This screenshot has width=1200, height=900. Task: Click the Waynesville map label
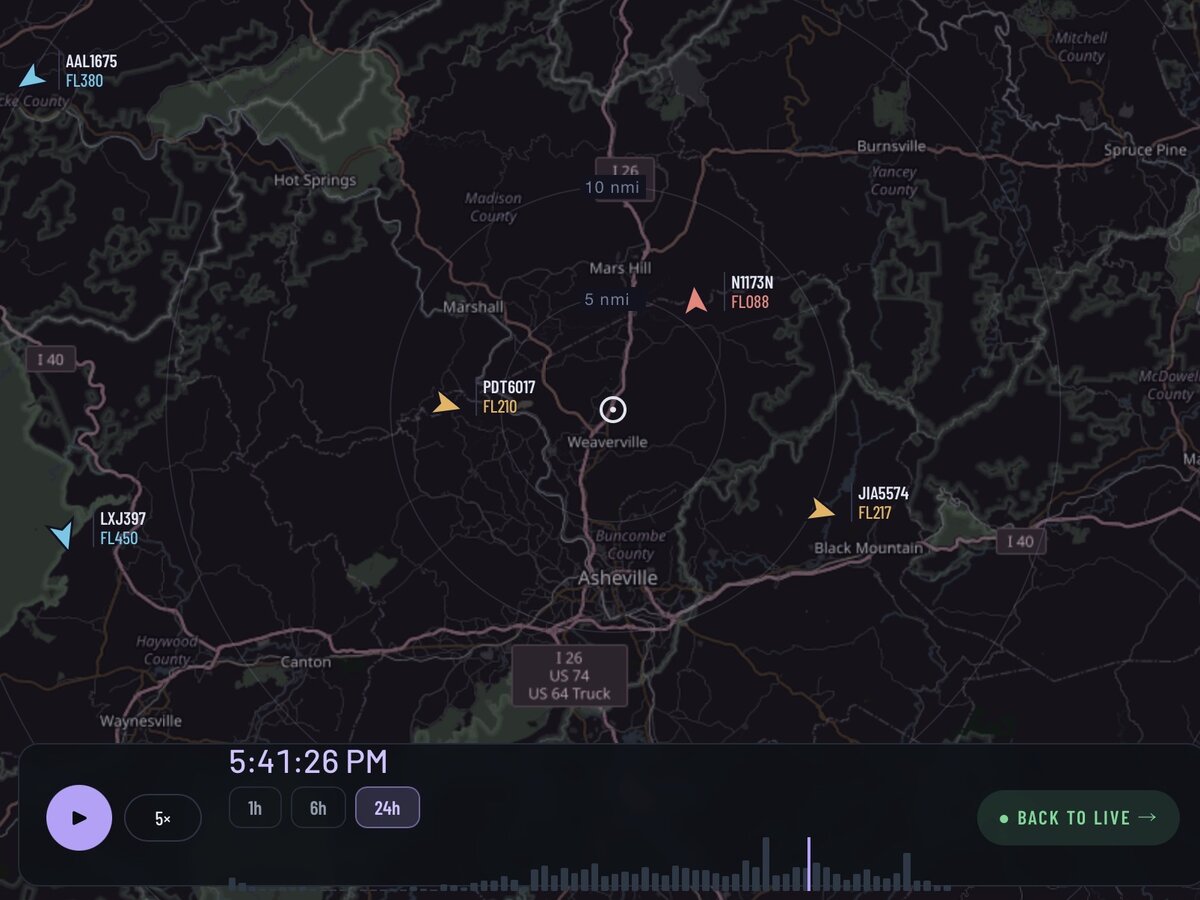[141, 720]
